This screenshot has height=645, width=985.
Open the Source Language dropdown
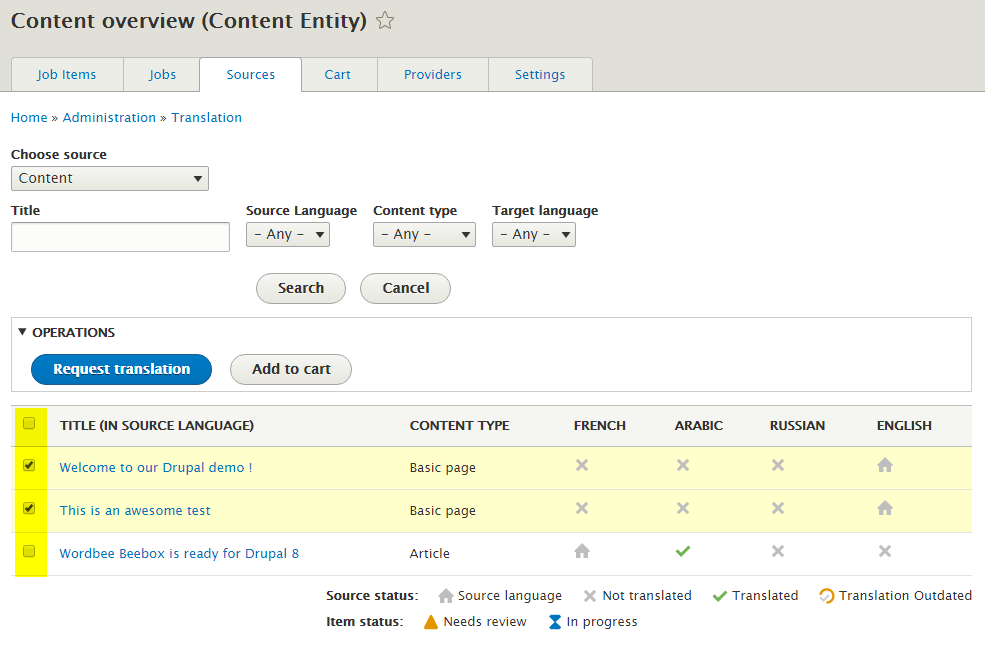pyautogui.click(x=288, y=234)
